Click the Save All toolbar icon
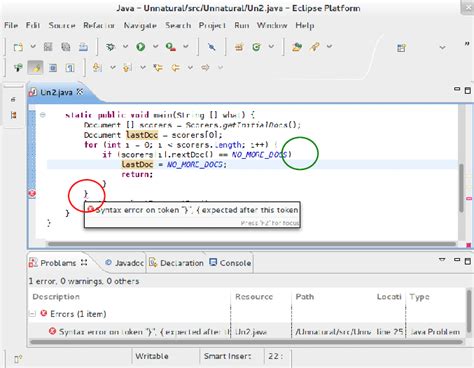 66,47
